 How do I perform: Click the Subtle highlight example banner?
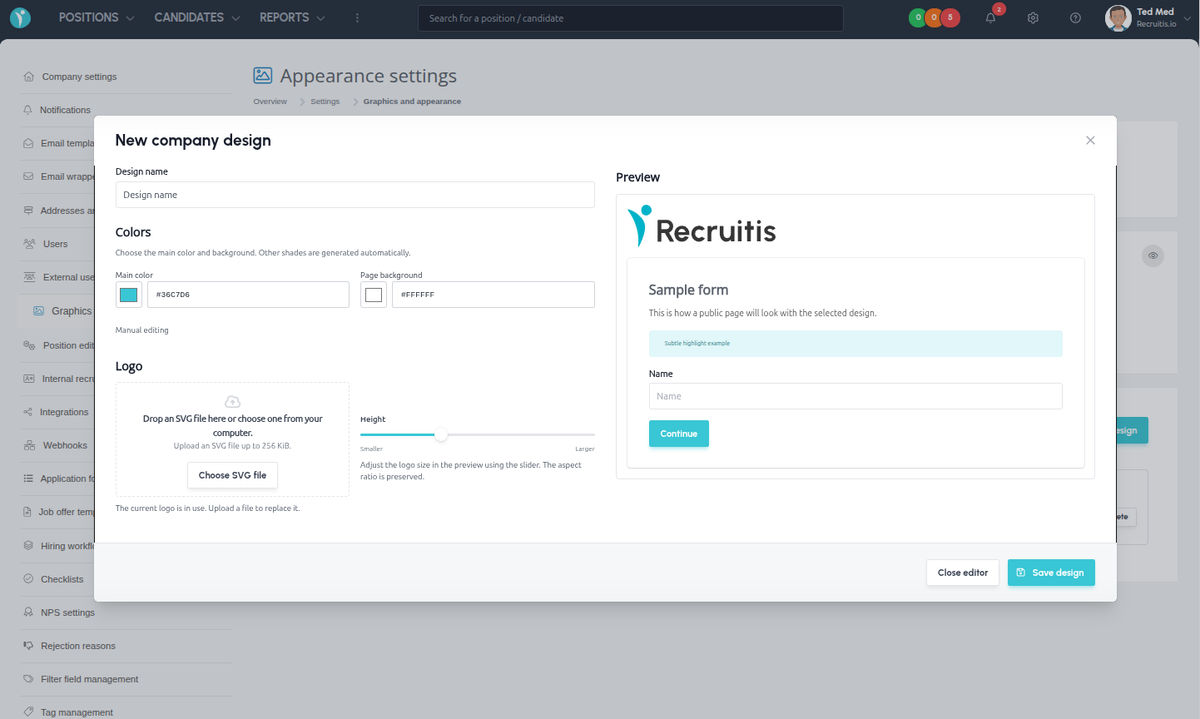click(855, 343)
